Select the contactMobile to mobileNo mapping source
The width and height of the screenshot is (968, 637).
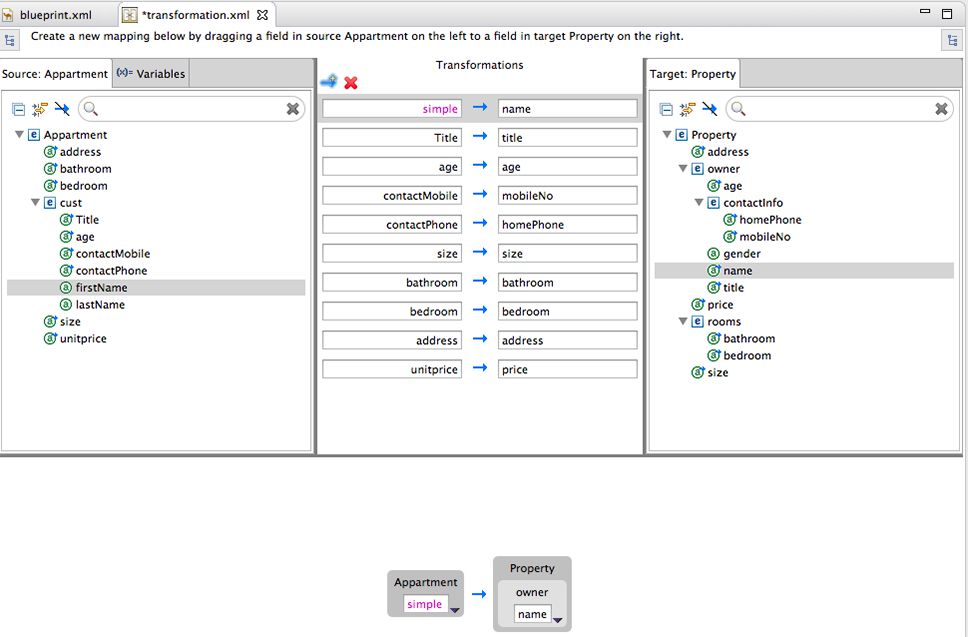392,196
